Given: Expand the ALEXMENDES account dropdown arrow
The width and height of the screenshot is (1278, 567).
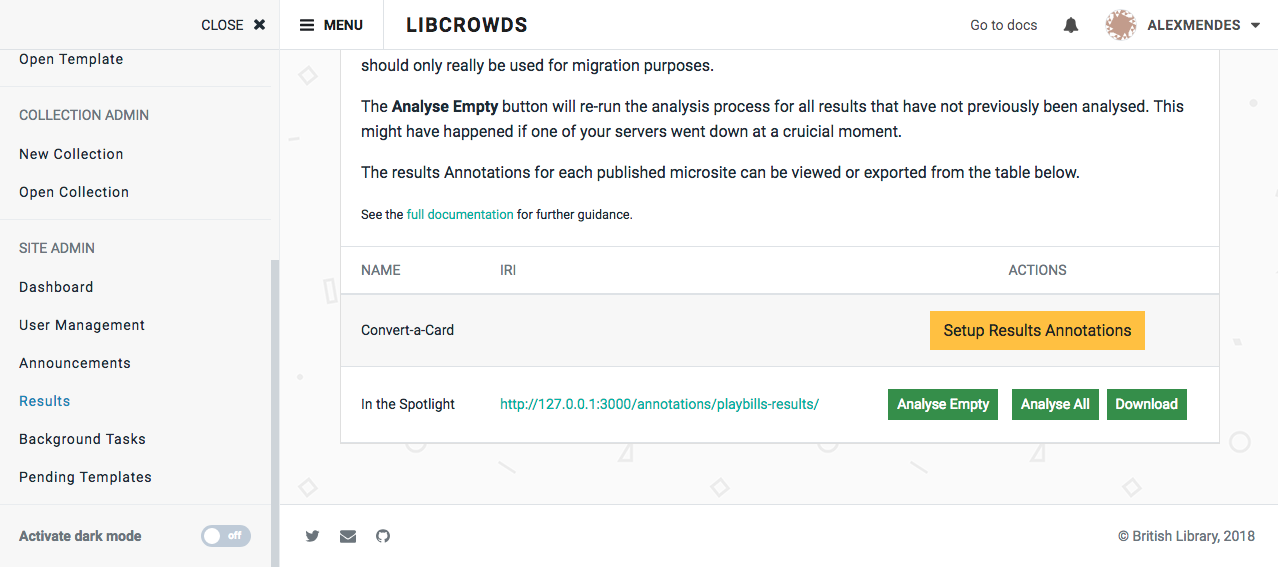Looking at the screenshot, I should (1256, 26).
